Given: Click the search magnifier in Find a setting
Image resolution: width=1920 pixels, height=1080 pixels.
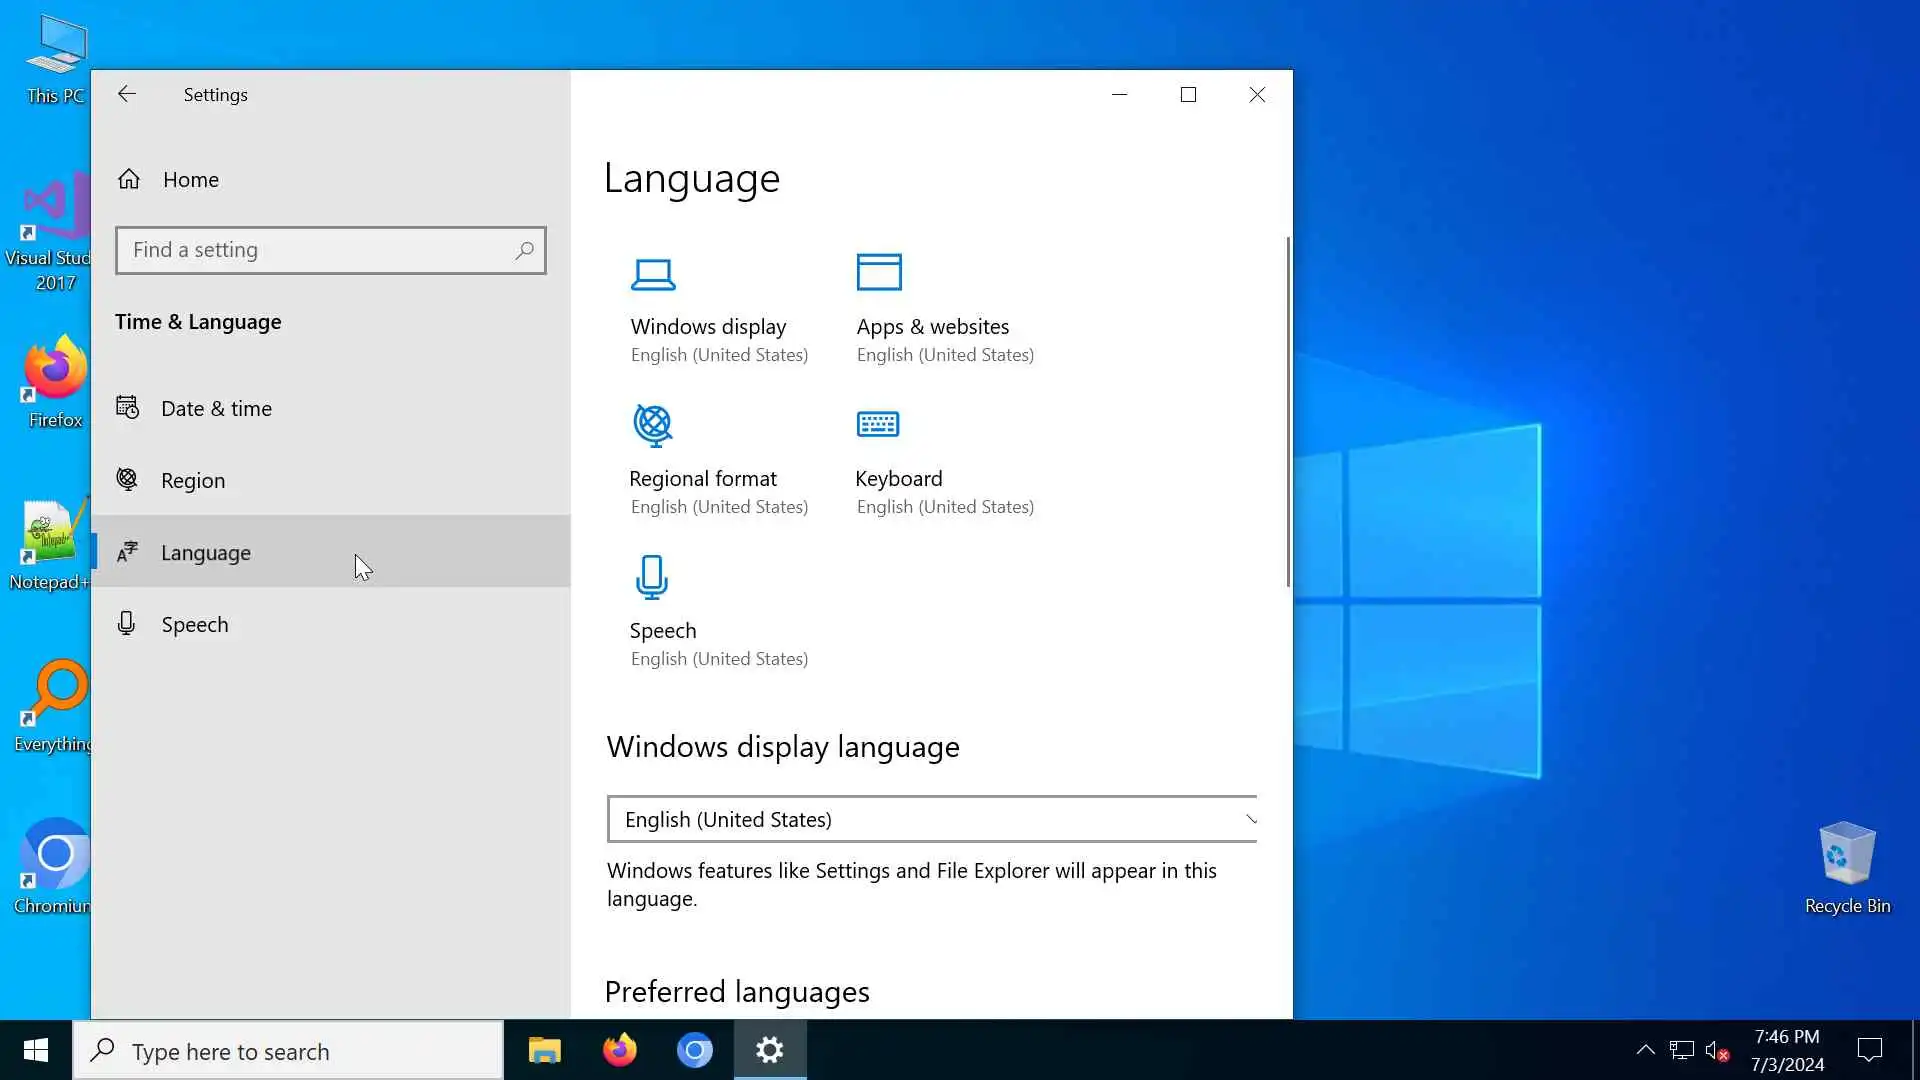Looking at the screenshot, I should point(524,250).
